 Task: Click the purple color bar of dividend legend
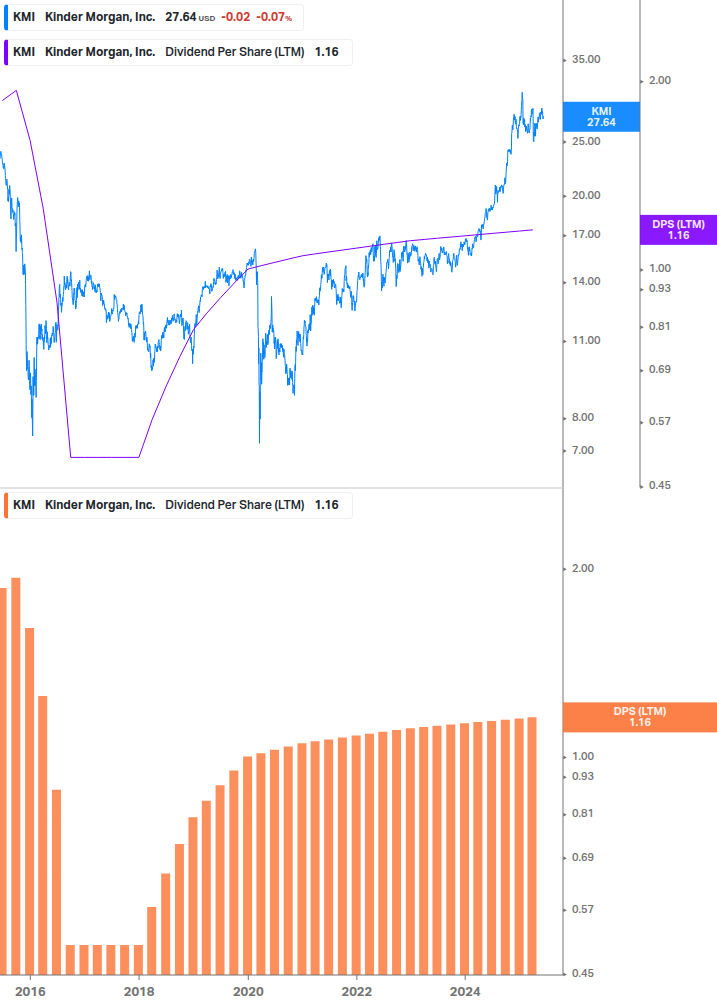click(6, 53)
